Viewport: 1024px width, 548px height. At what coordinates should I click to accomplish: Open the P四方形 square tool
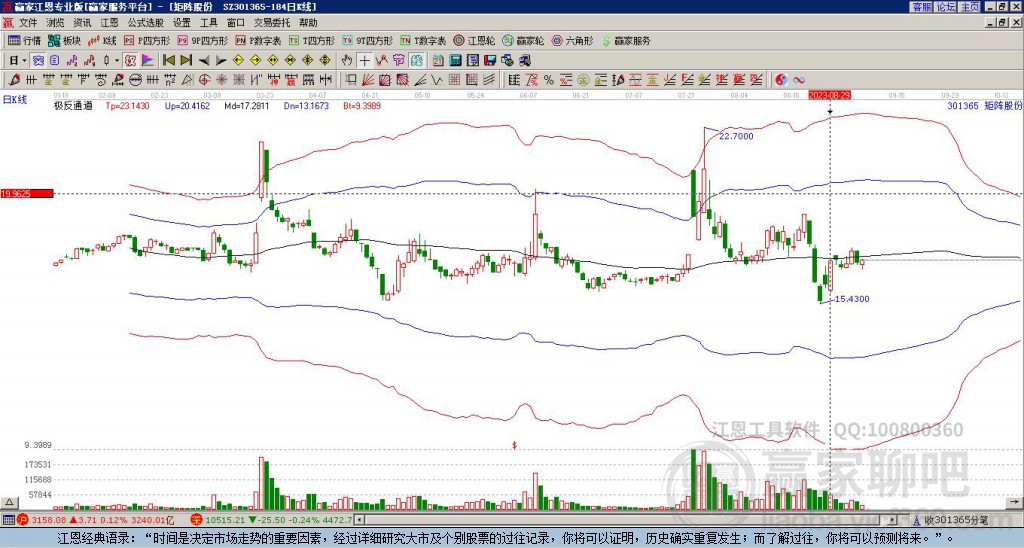[147, 40]
